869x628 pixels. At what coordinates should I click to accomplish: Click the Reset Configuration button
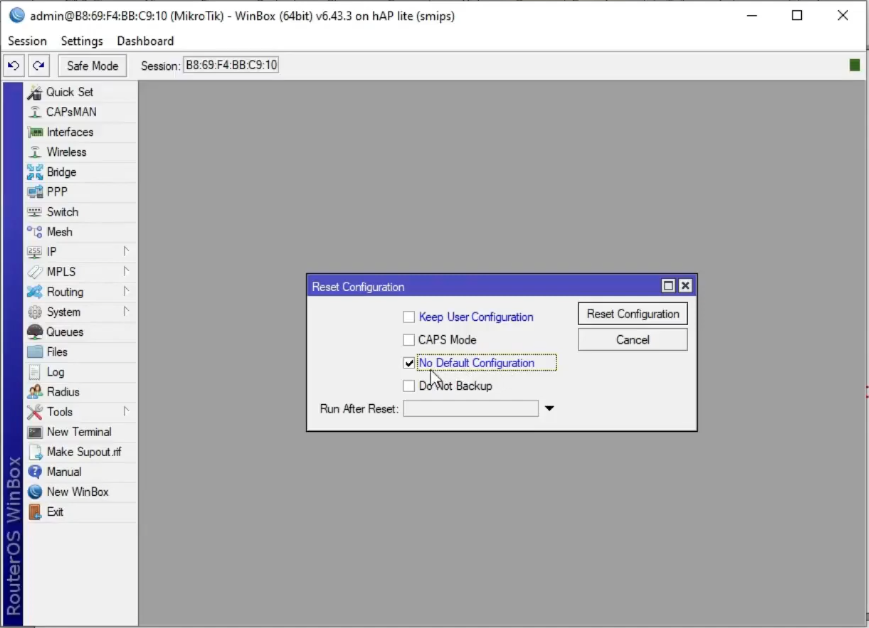[x=632, y=314]
